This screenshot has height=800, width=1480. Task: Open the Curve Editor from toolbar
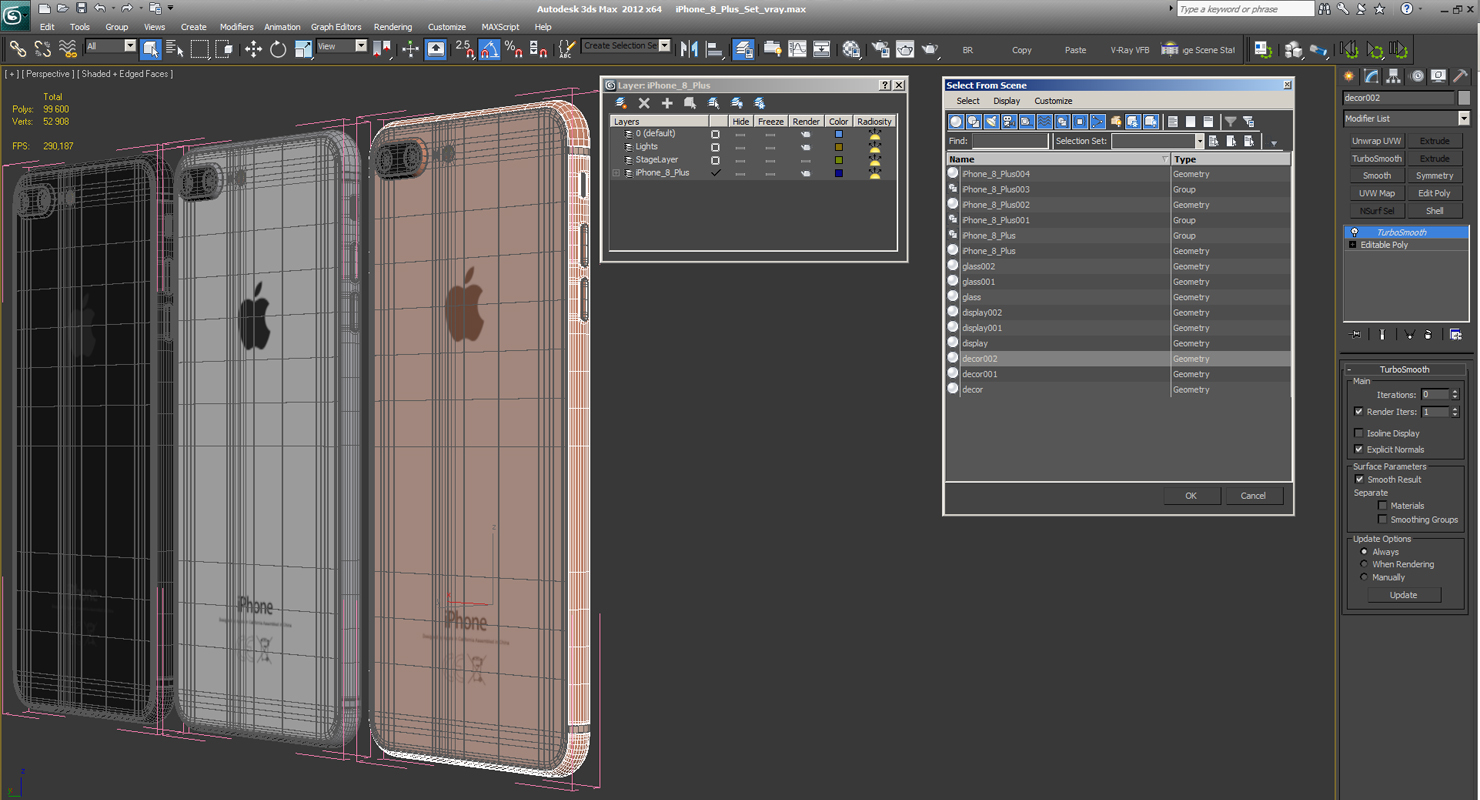point(797,48)
